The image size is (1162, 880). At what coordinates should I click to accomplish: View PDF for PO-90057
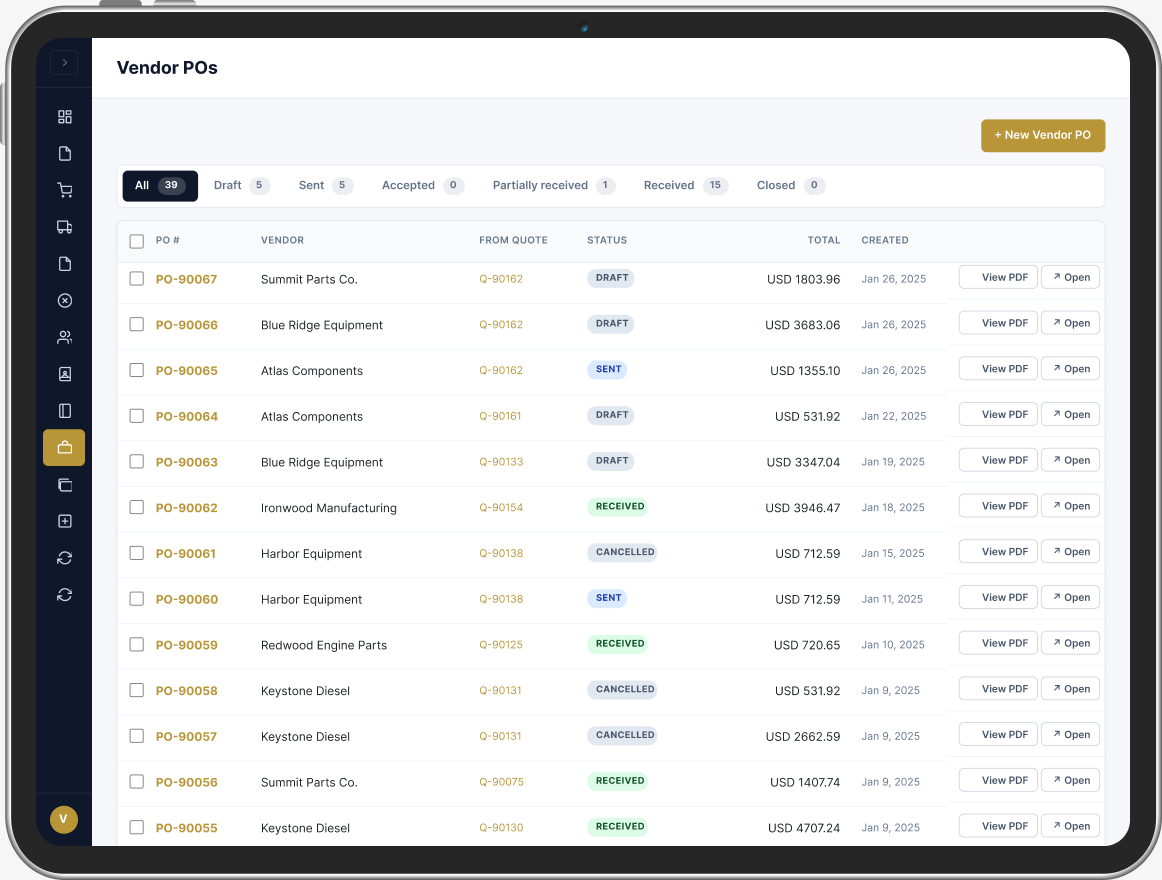point(997,735)
